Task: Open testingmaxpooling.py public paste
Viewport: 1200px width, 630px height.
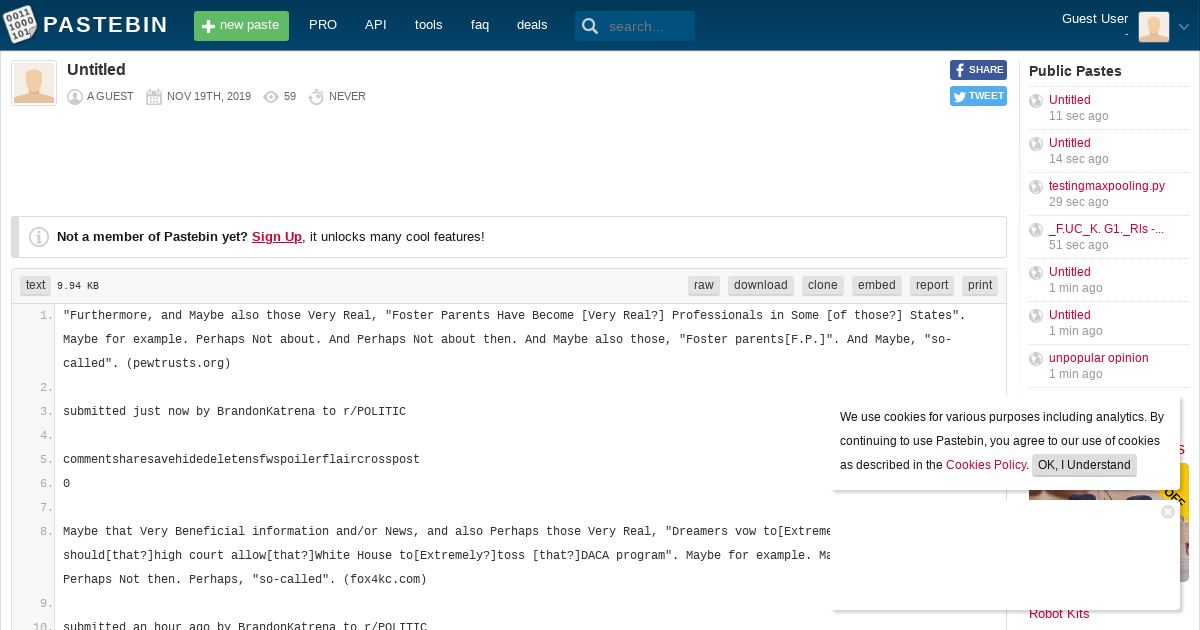Action: coord(1107,186)
